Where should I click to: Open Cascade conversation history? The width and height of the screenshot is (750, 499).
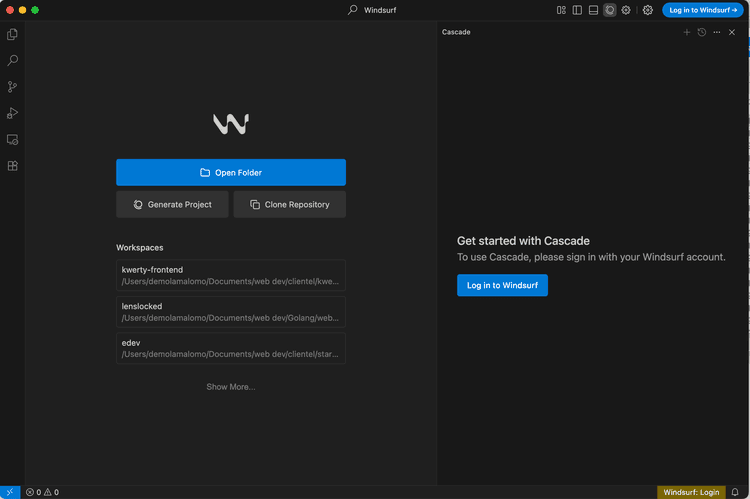pos(701,32)
